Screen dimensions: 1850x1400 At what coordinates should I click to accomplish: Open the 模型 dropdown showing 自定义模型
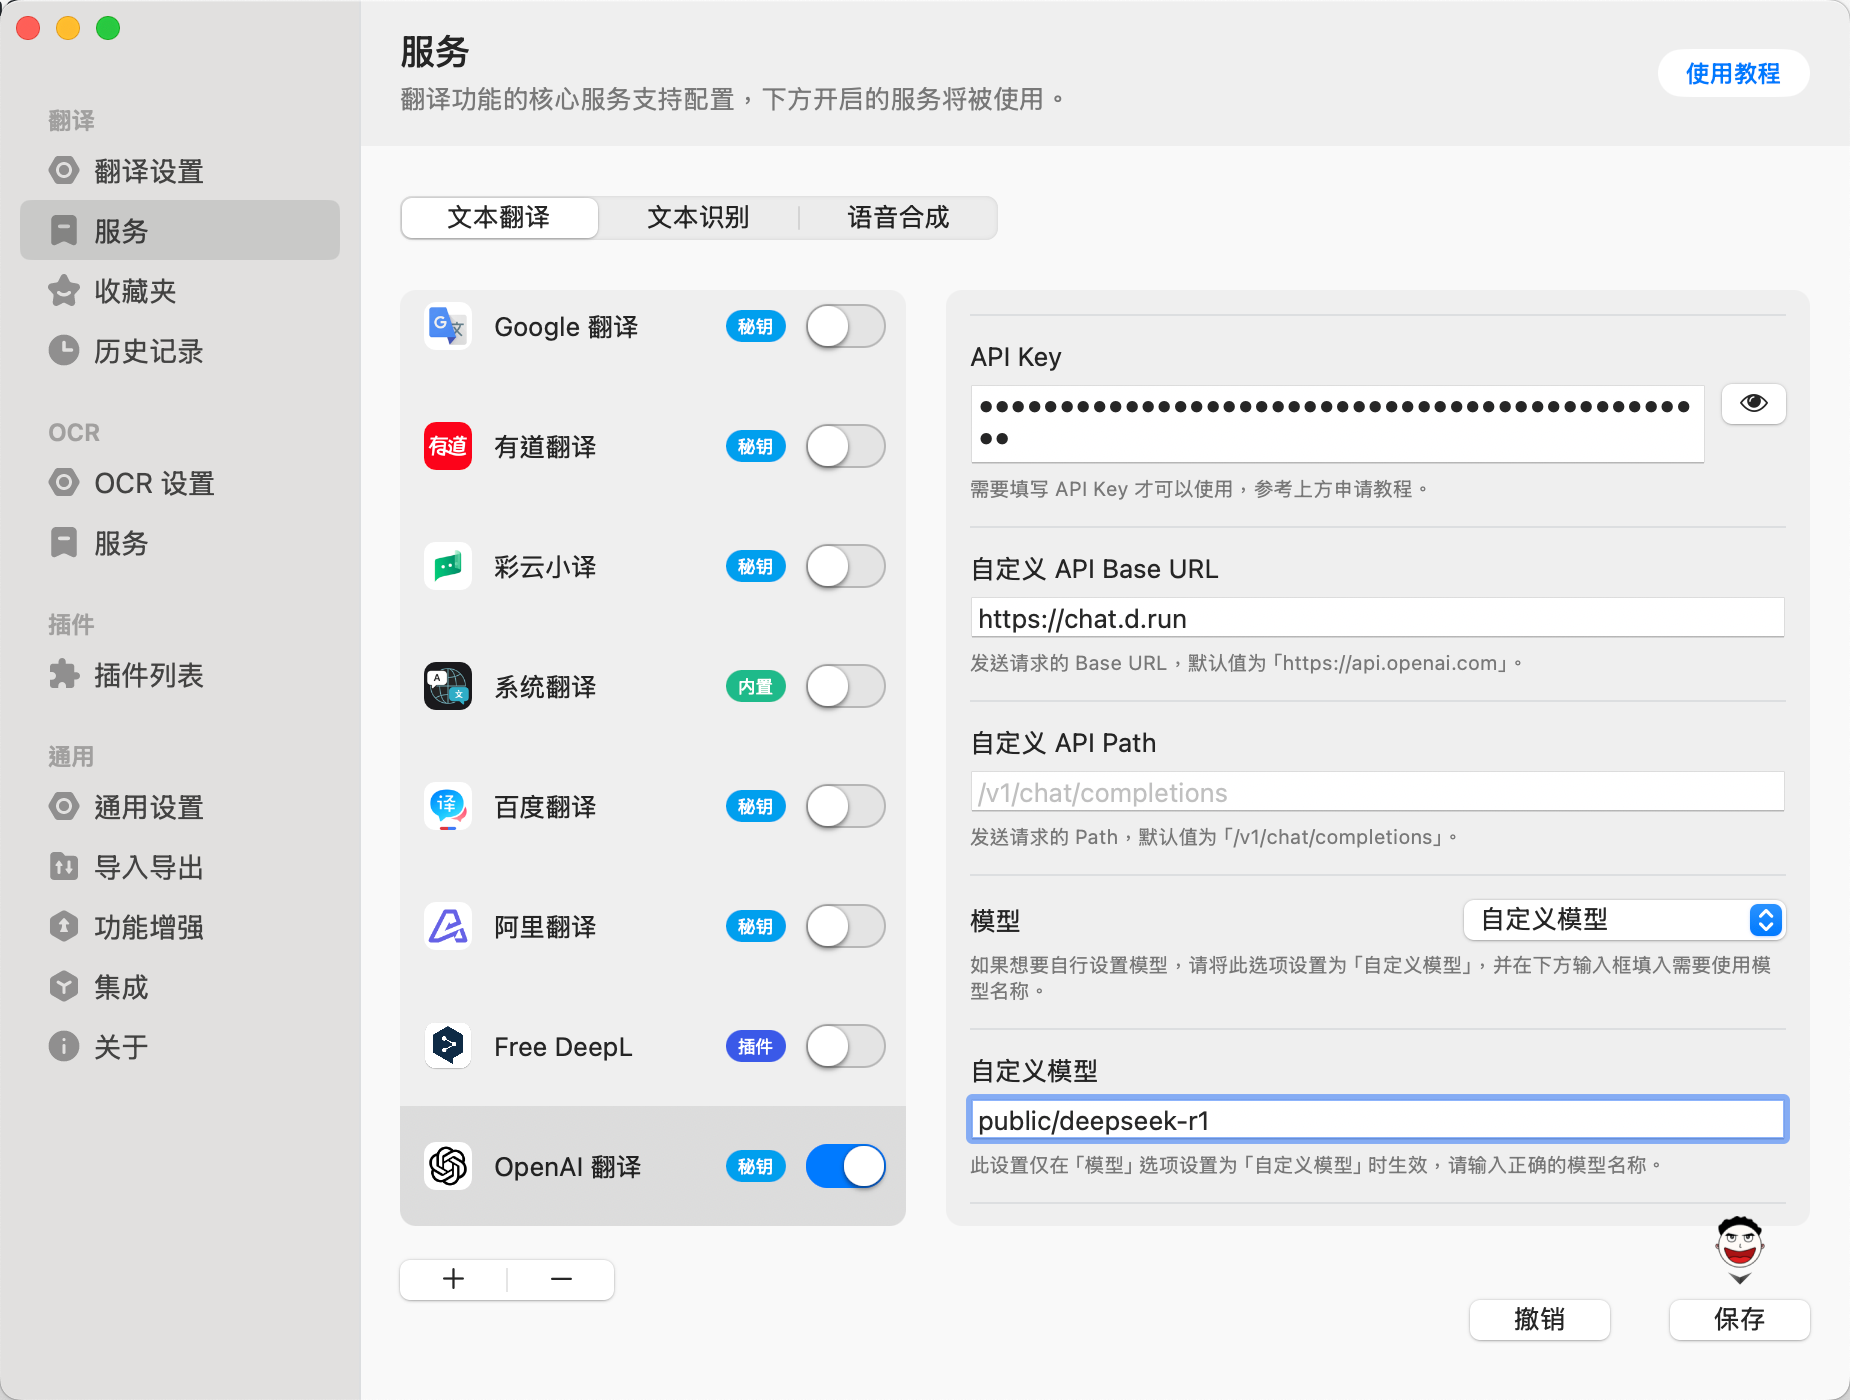(x=1624, y=920)
